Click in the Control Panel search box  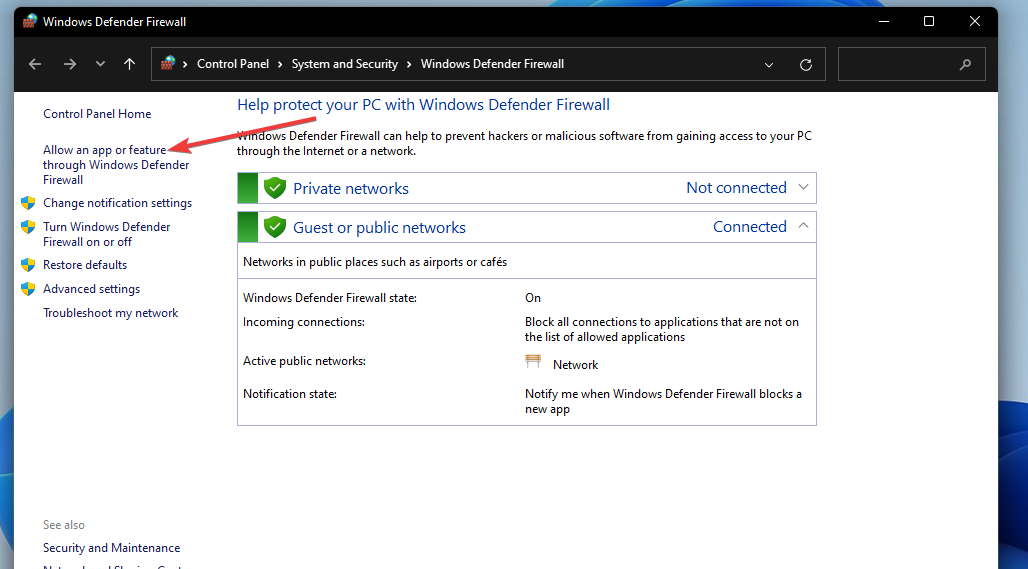[900, 64]
